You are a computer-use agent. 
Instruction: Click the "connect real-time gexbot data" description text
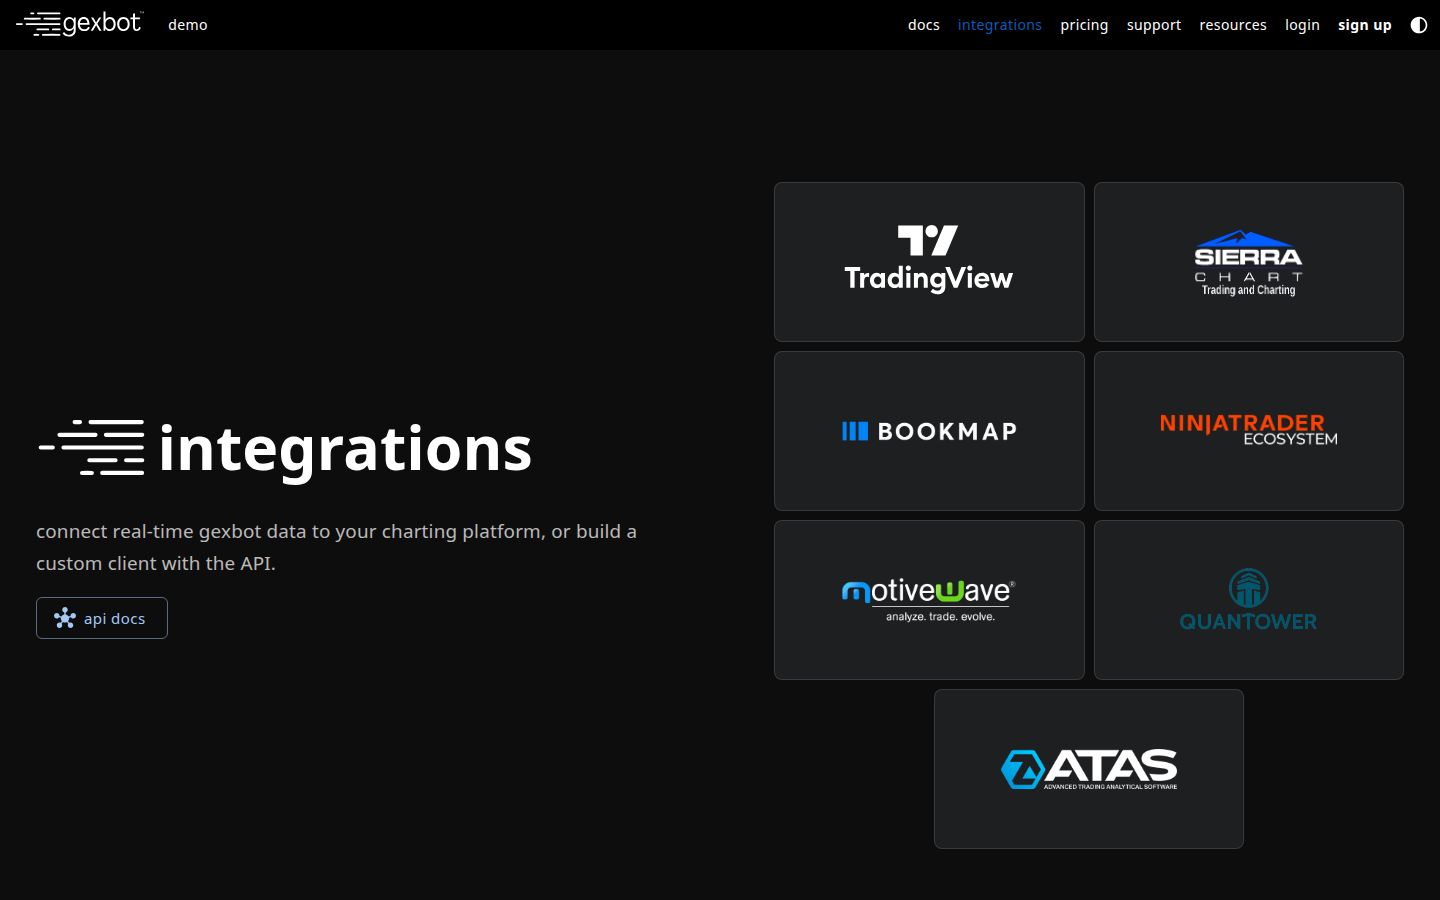[336, 547]
